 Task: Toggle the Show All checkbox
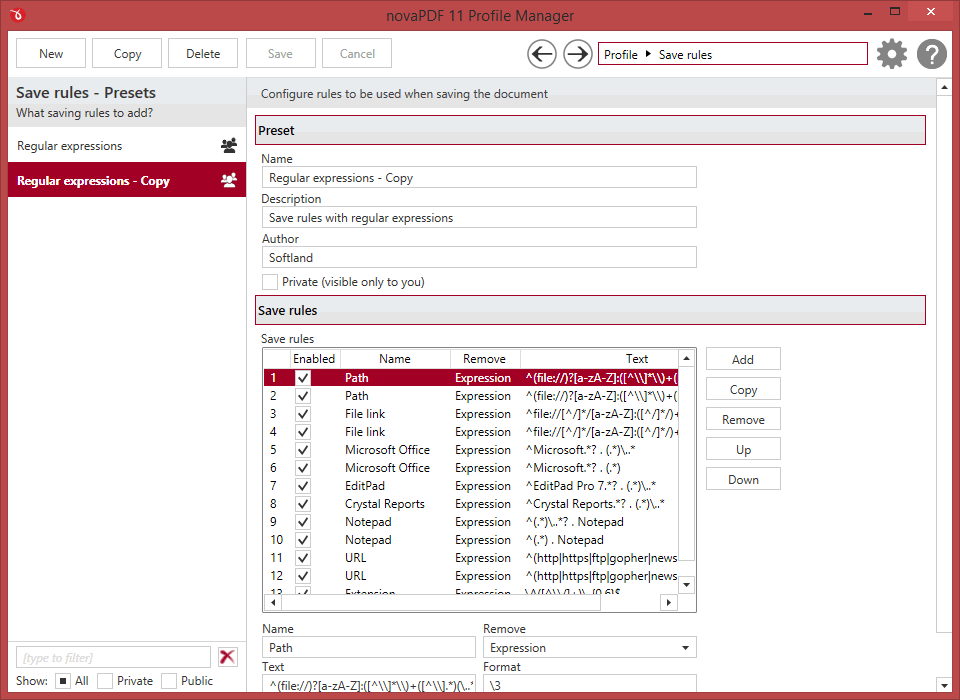(x=62, y=680)
